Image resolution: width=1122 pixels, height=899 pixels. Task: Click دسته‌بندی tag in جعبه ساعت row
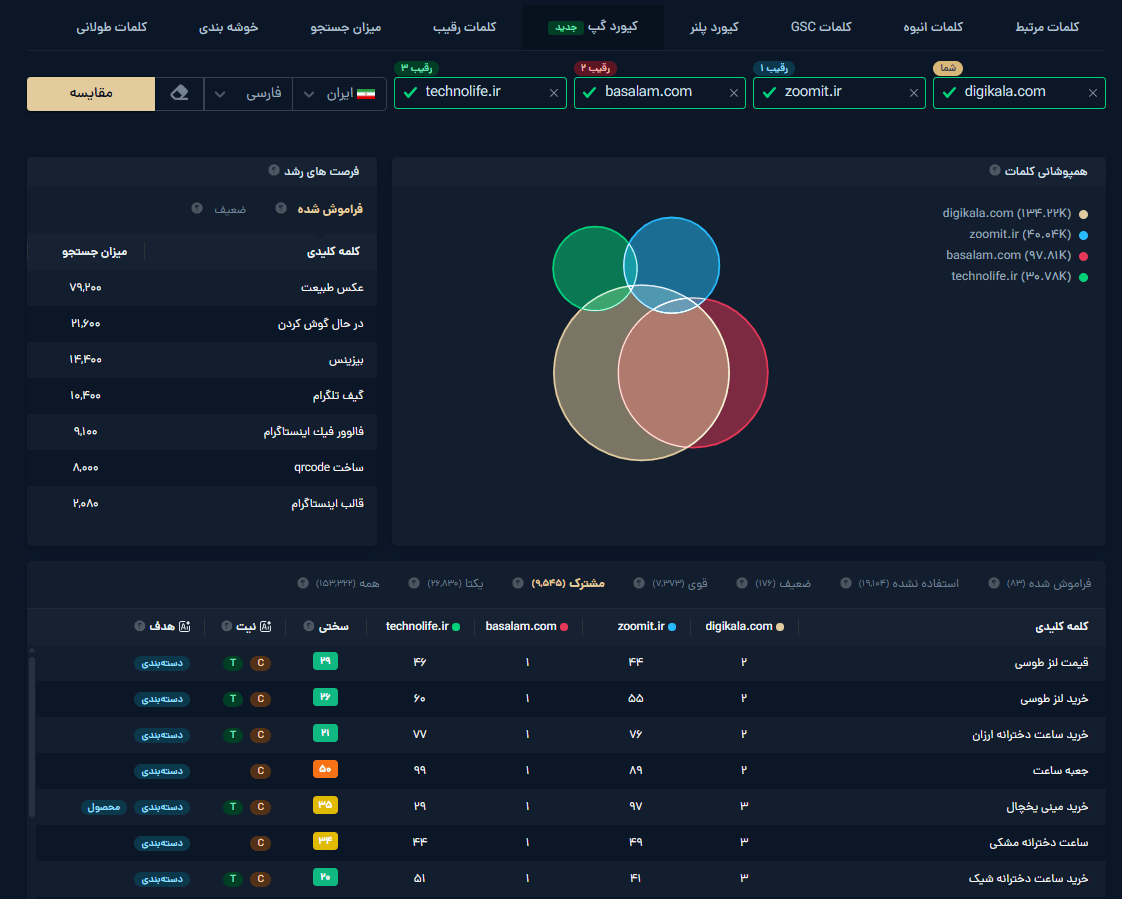point(162,772)
